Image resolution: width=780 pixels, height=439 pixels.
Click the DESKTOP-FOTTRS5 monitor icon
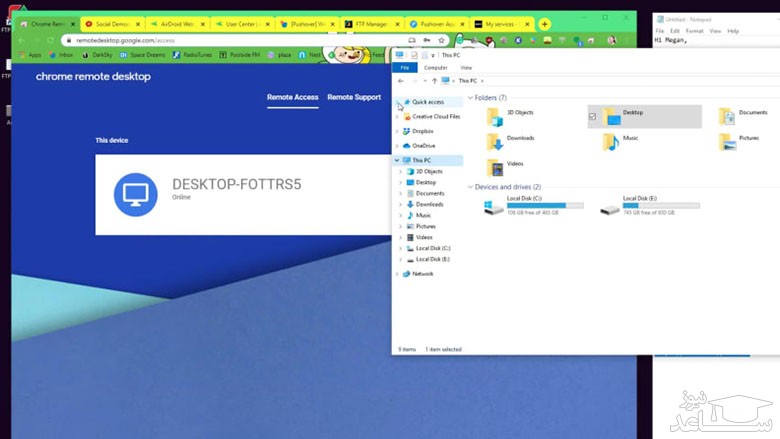click(x=135, y=195)
